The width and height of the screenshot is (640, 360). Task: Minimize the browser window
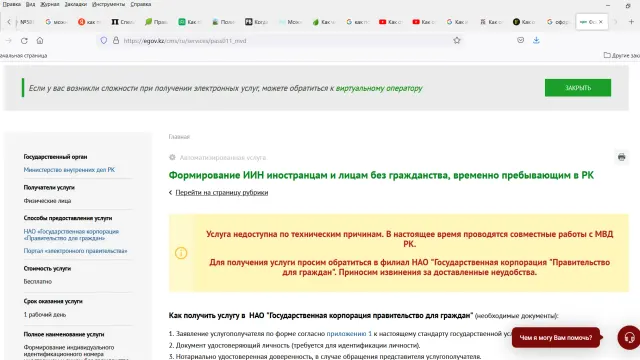coord(608,5)
